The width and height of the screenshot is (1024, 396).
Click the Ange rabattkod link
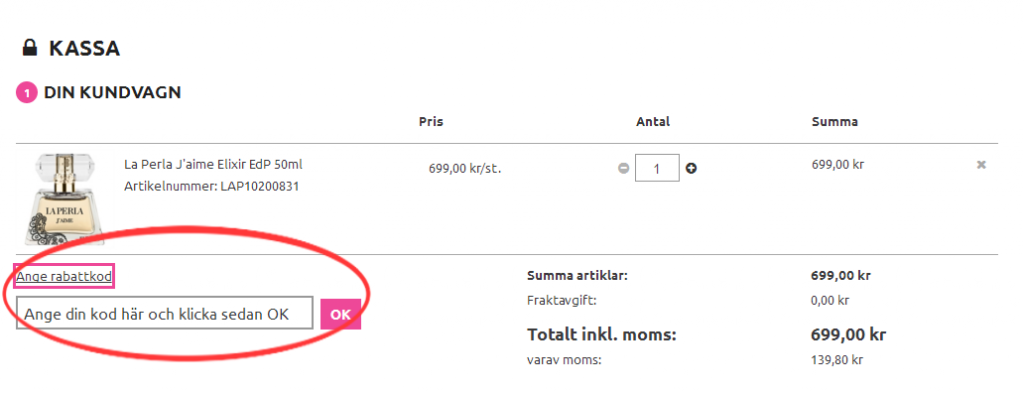point(63,276)
